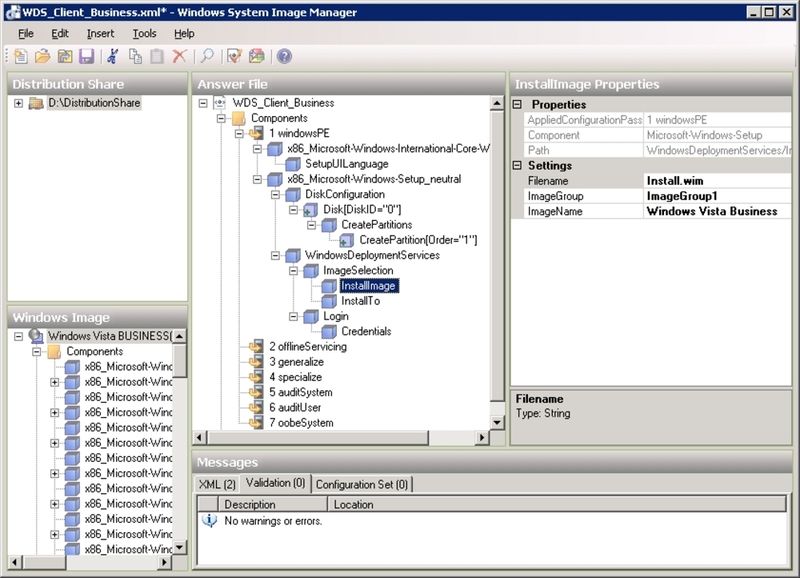The image size is (800, 578).
Task: Collapse the Settings section in the properties grid
Action: (x=518, y=165)
